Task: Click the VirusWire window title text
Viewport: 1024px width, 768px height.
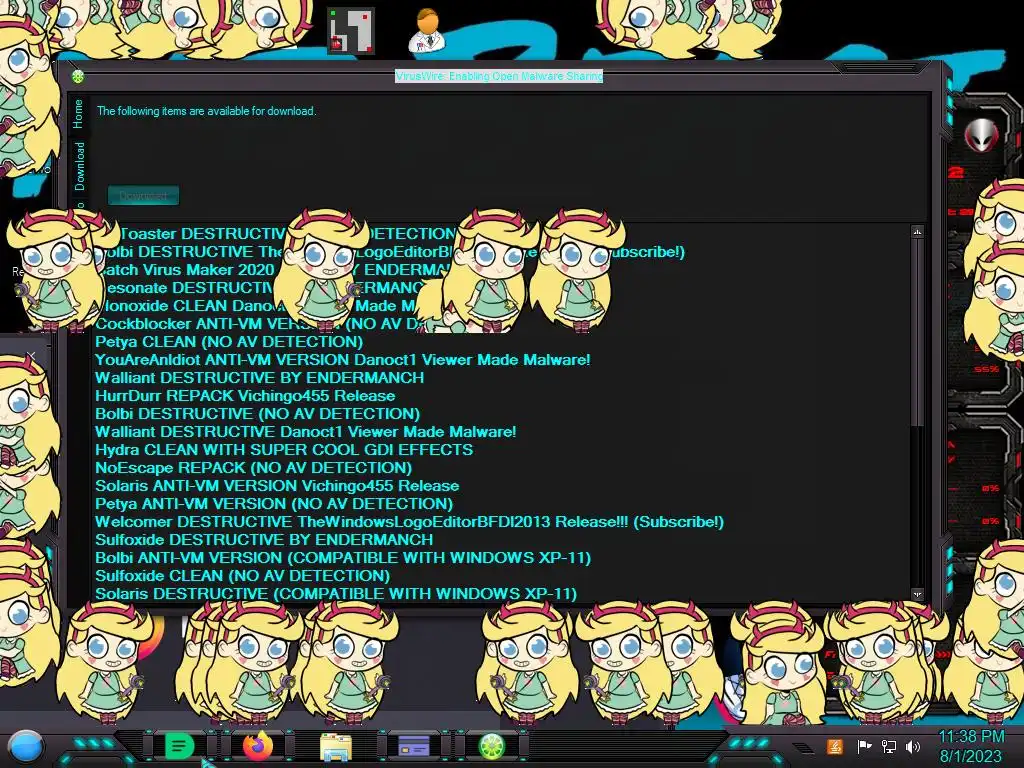Action: 499,76
